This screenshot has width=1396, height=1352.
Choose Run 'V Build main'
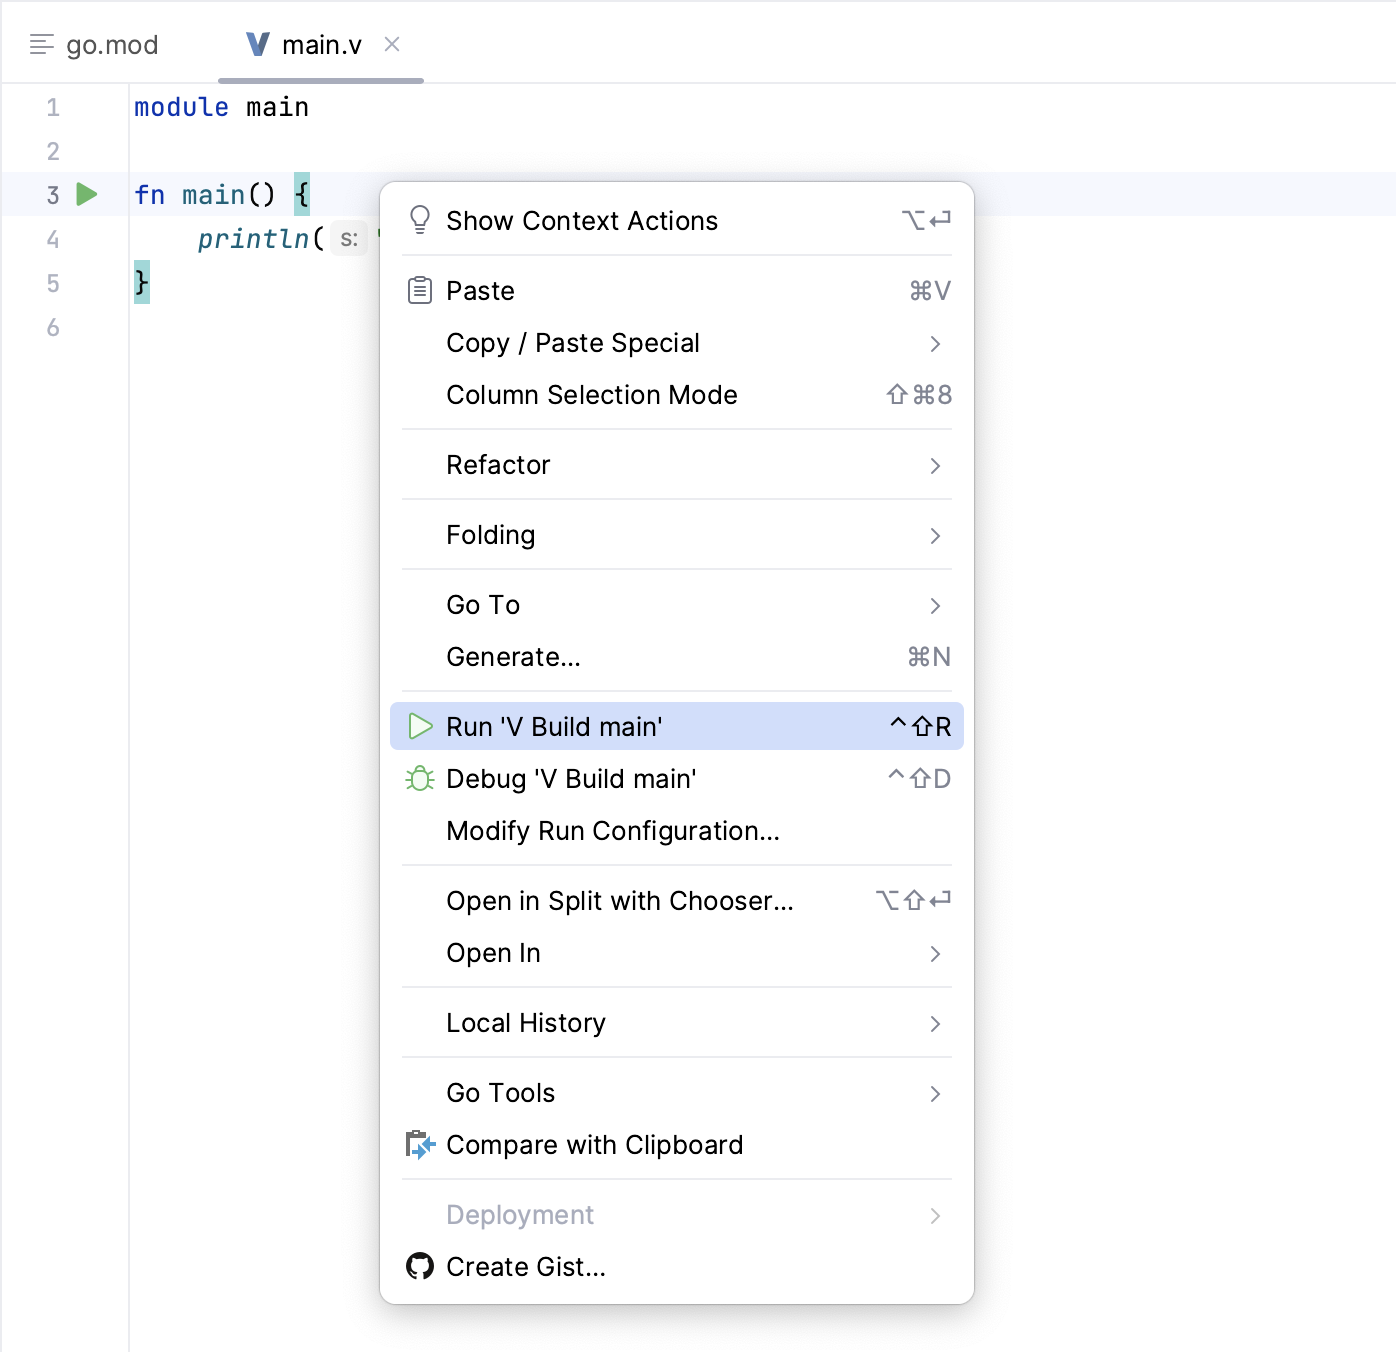click(554, 726)
